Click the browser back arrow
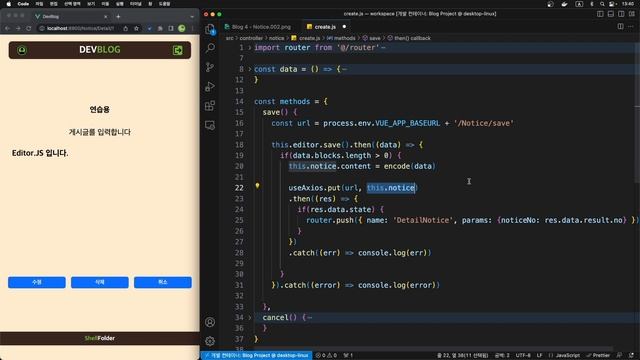This screenshot has height=360, width=640. click(7, 28)
